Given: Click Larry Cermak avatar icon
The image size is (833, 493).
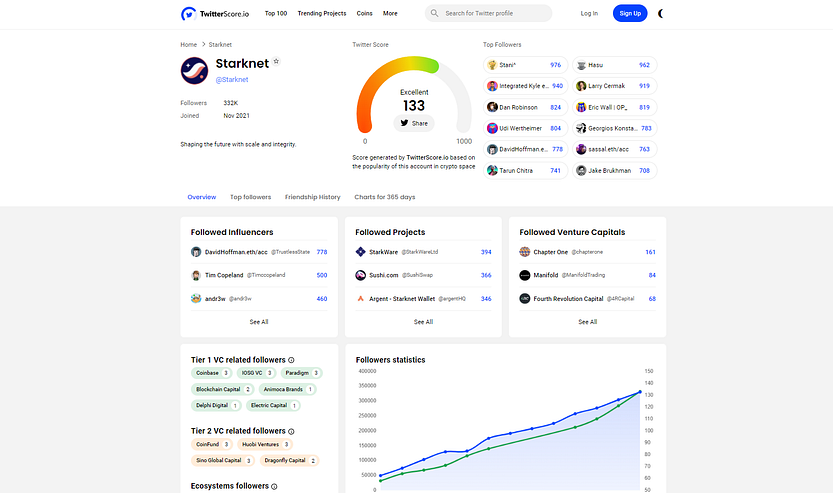Looking at the screenshot, I should (581, 86).
